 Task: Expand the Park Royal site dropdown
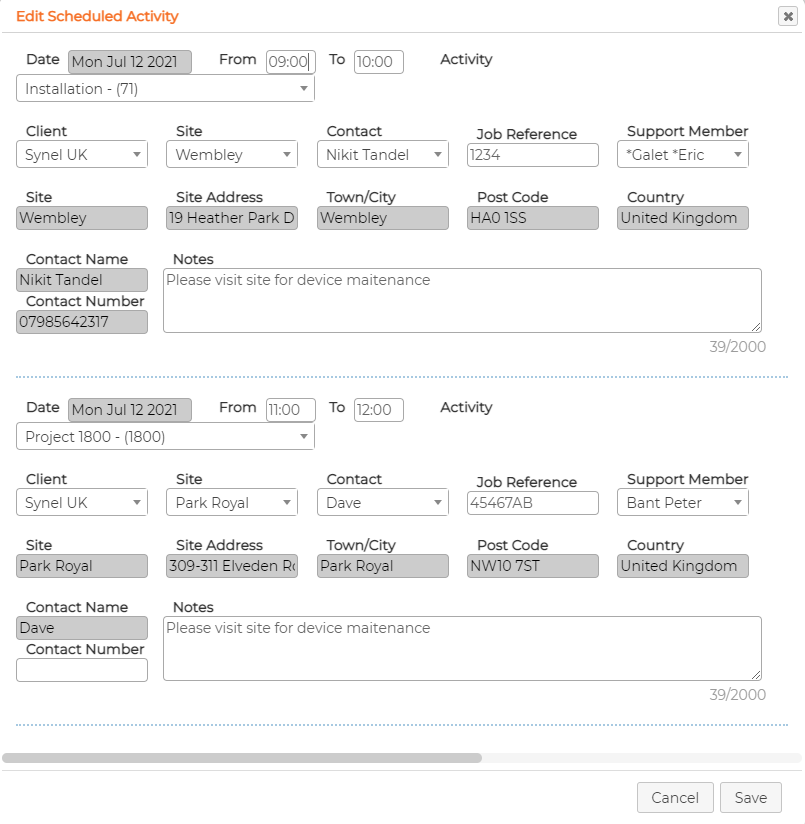coord(232,502)
